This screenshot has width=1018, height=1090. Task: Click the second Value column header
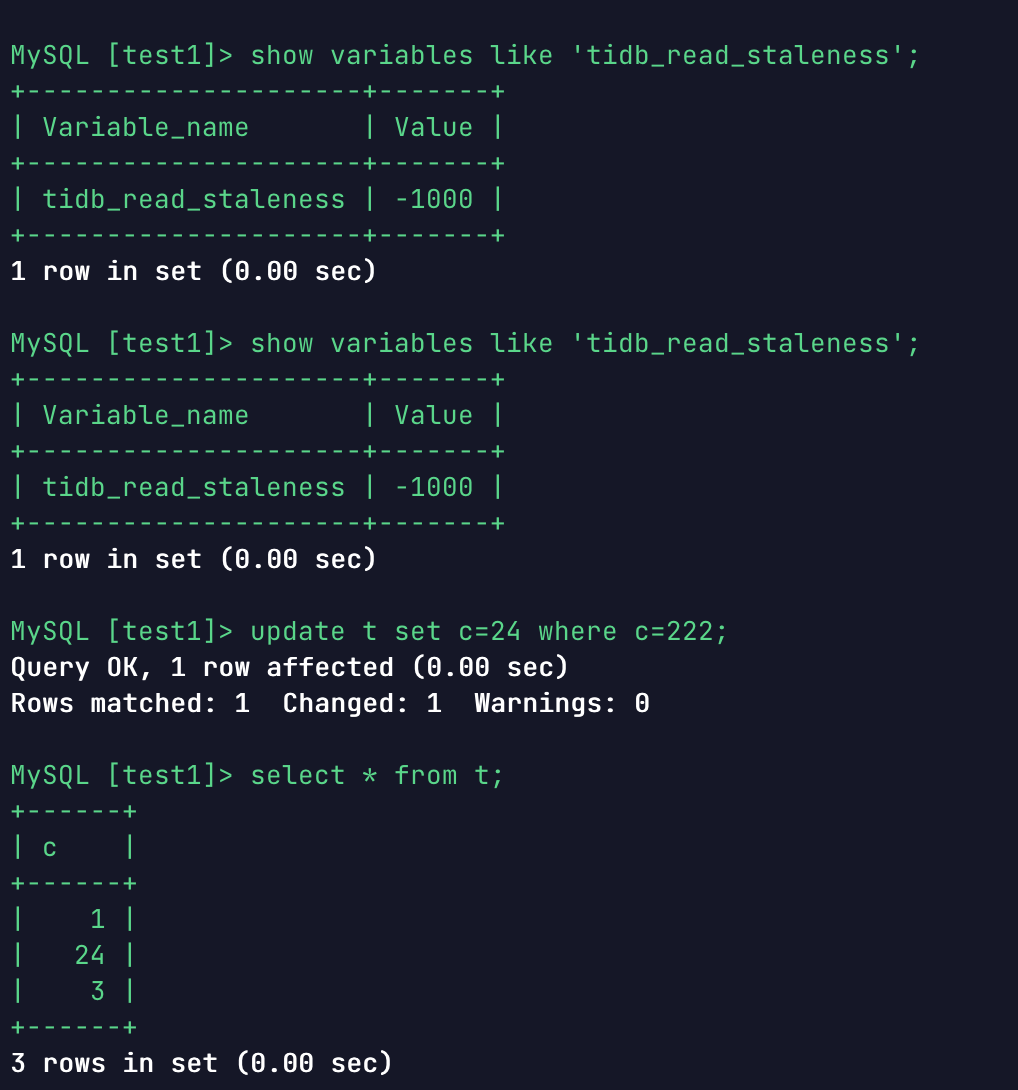(433, 415)
